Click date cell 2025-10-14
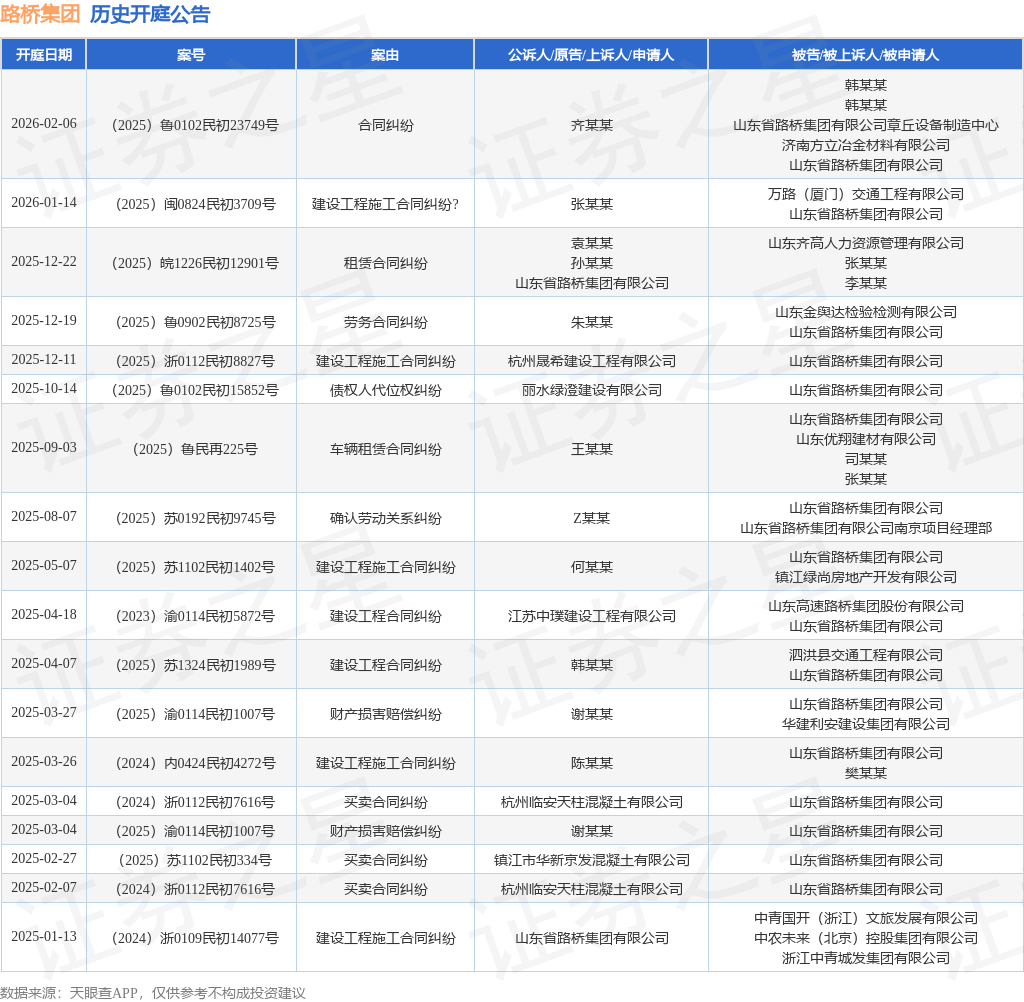Viewport: 1024px width, 1002px height. 44,388
